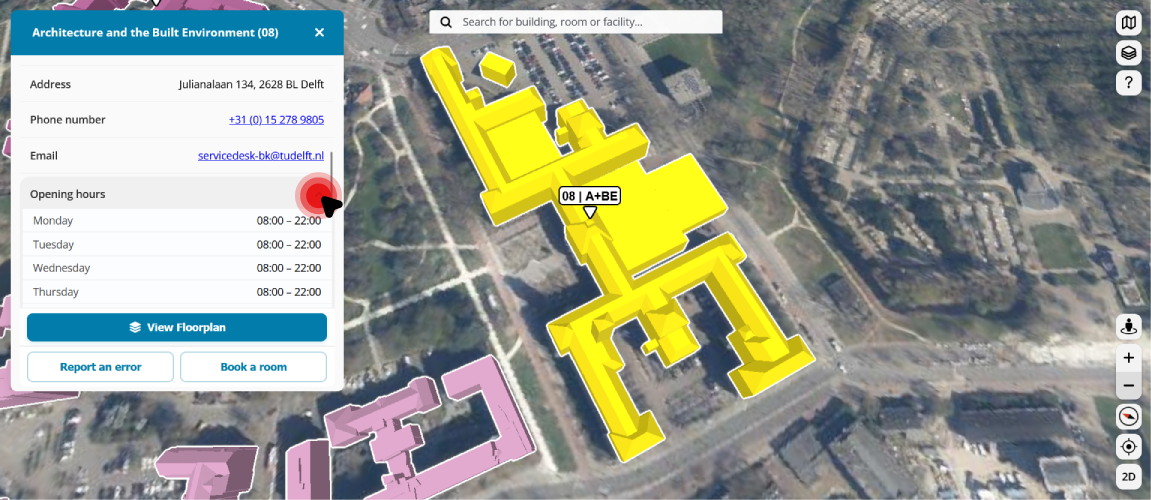Close the Architecture building info panel
1151x500 pixels.
point(319,32)
